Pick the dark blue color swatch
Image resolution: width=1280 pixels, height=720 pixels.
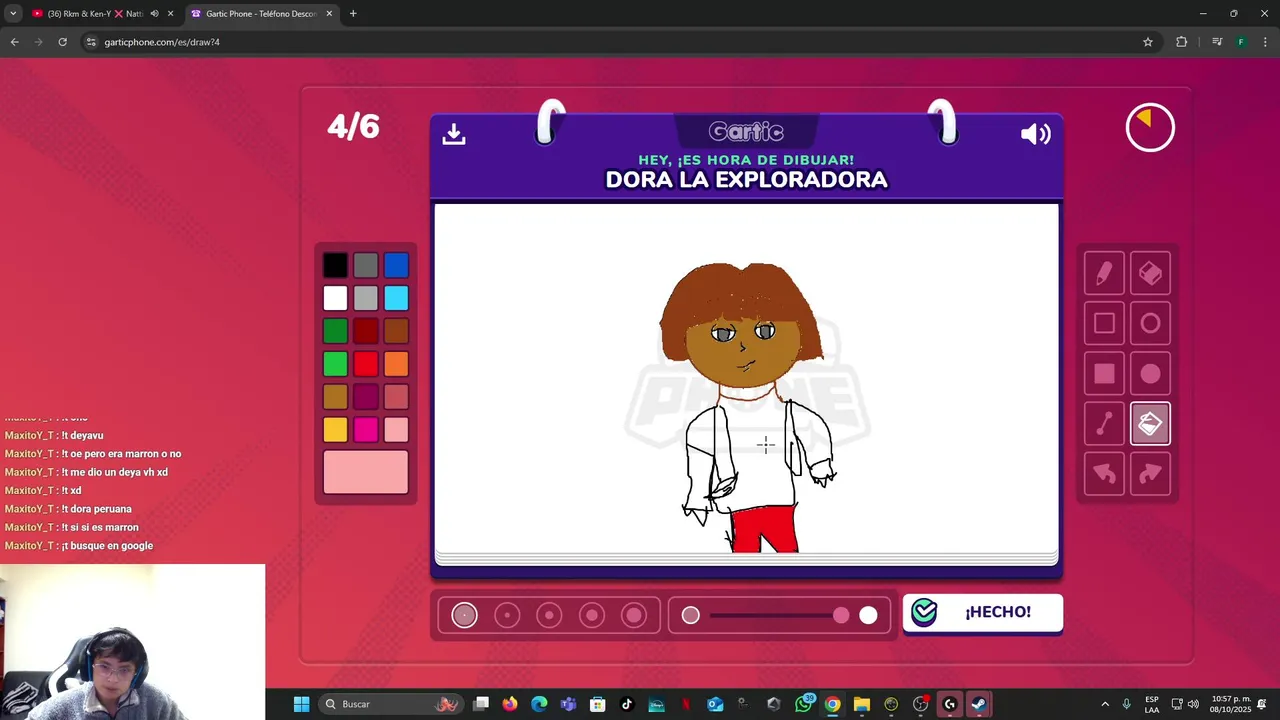[x=396, y=265]
